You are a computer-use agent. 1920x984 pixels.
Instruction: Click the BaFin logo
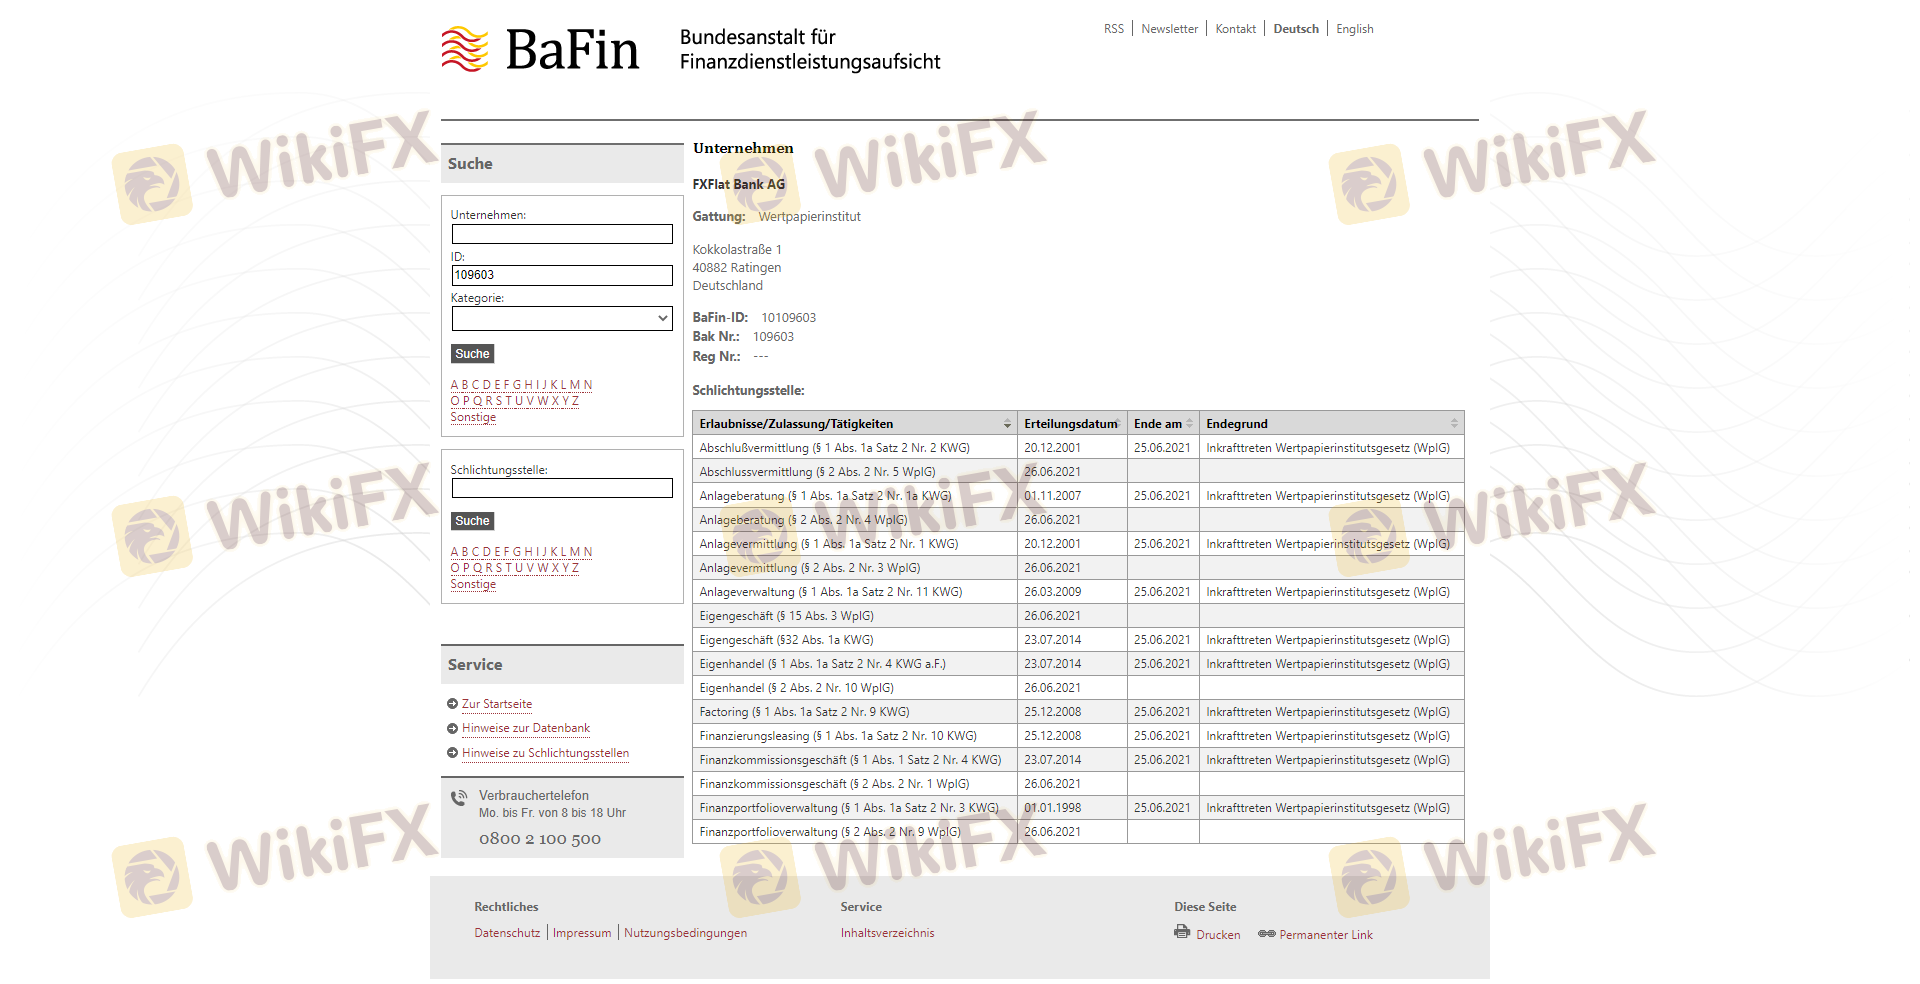click(x=540, y=50)
